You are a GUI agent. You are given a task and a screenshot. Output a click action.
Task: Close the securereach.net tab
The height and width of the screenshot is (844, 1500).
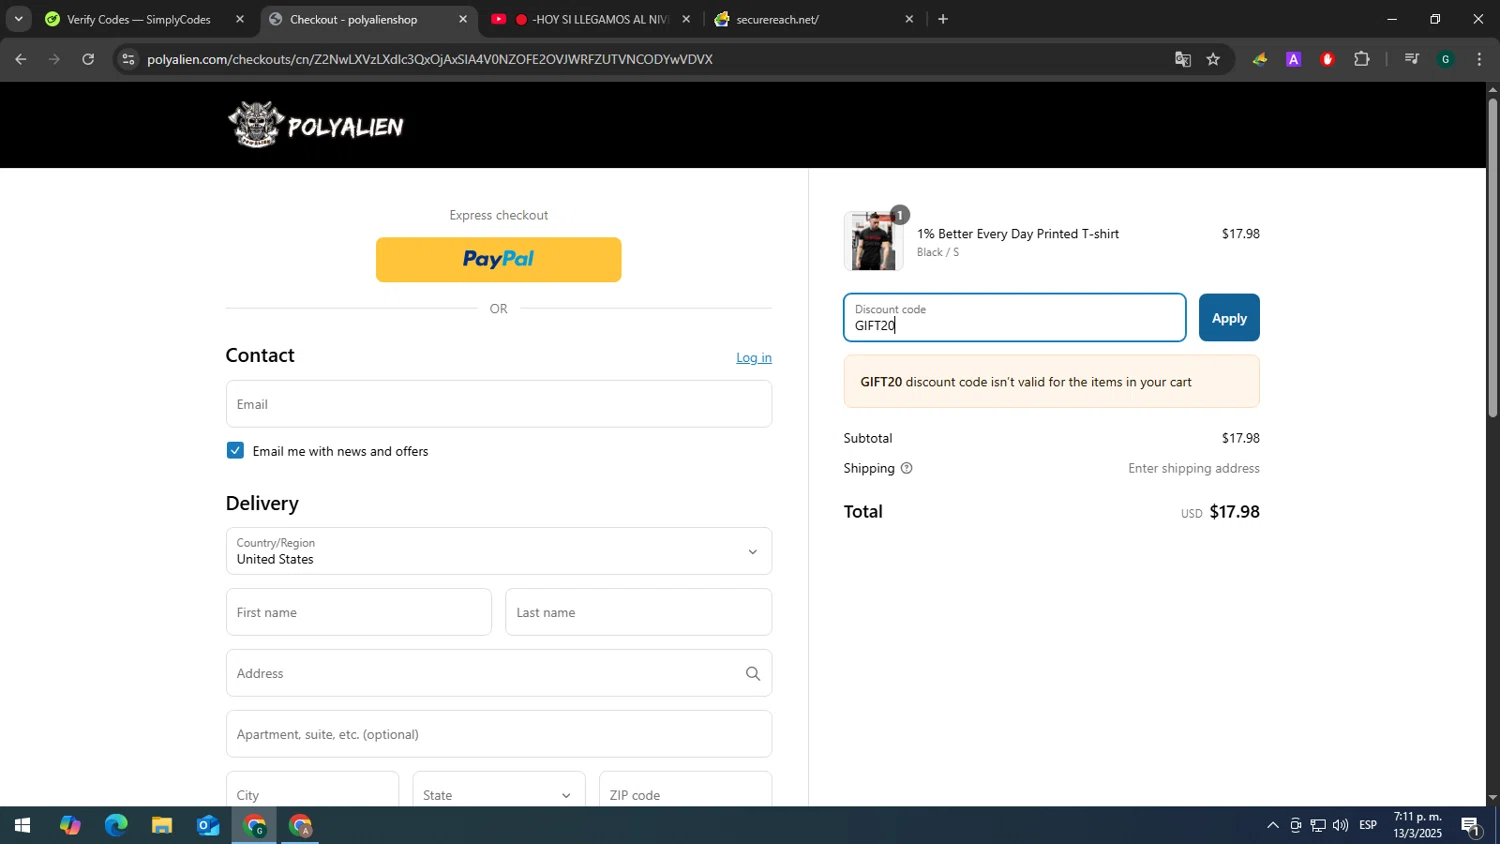point(909,19)
